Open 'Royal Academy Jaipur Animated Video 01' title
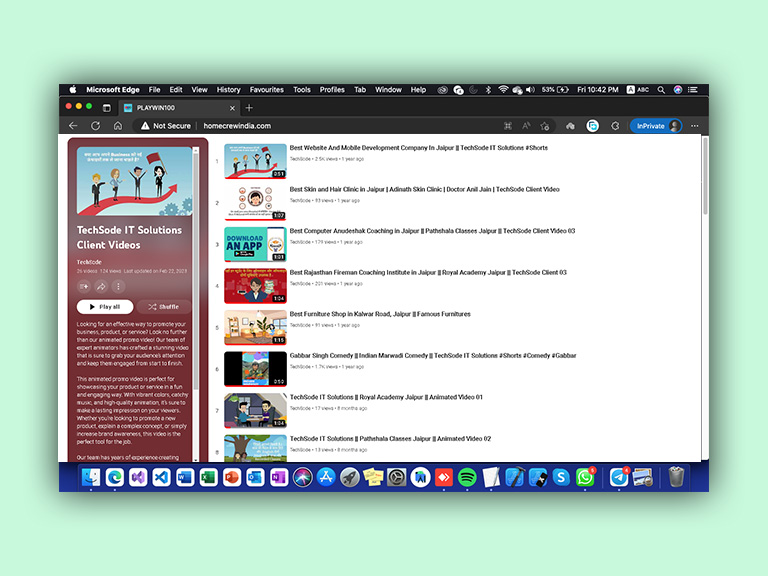The height and width of the screenshot is (576, 768). (x=386, y=397)
